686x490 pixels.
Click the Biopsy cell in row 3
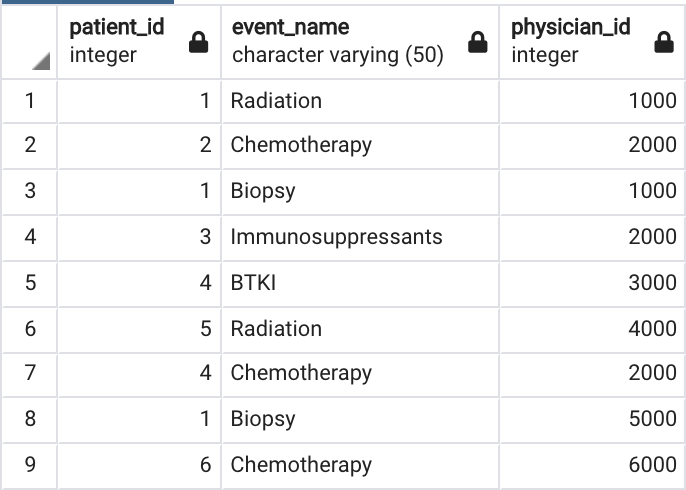[360, 192]
